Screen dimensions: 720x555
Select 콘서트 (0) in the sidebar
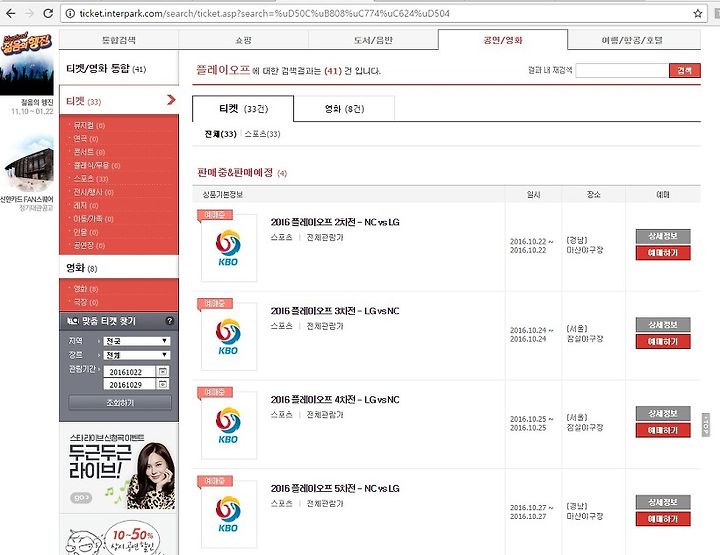click(x=89, y=152)
